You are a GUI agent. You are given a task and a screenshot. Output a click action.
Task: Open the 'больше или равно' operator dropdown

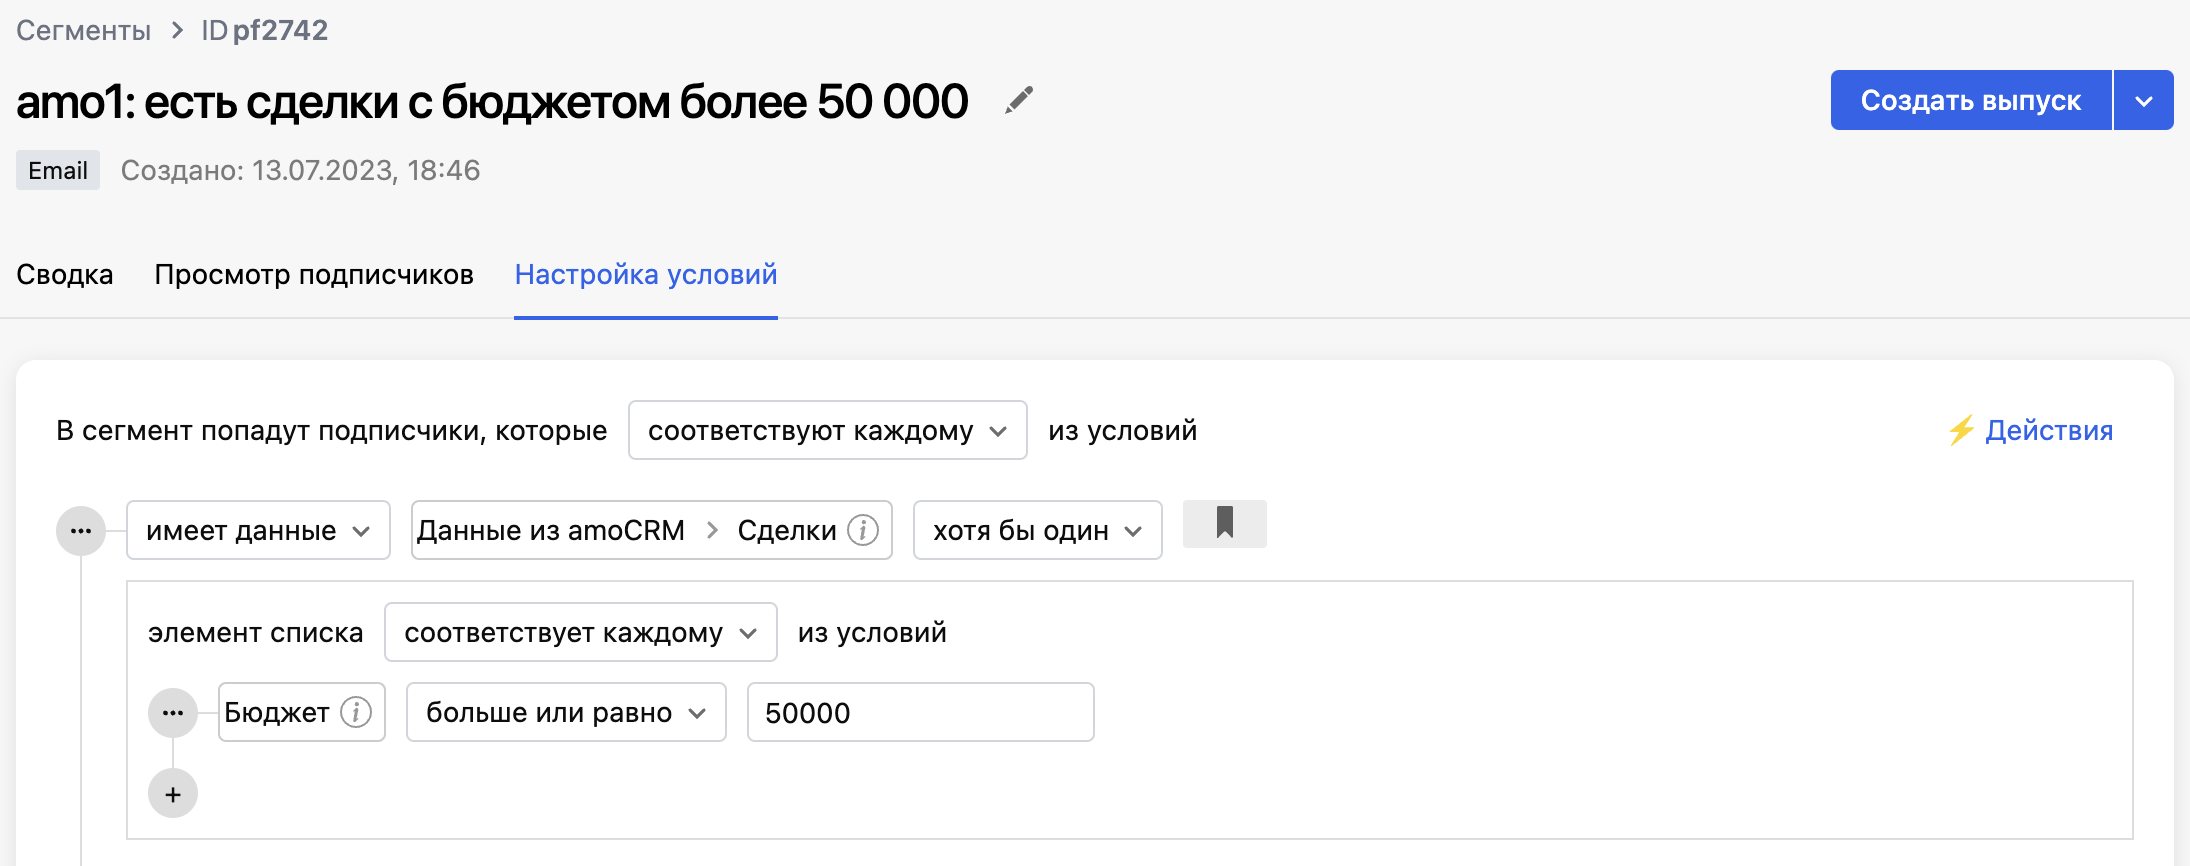(x=566, y=713)
